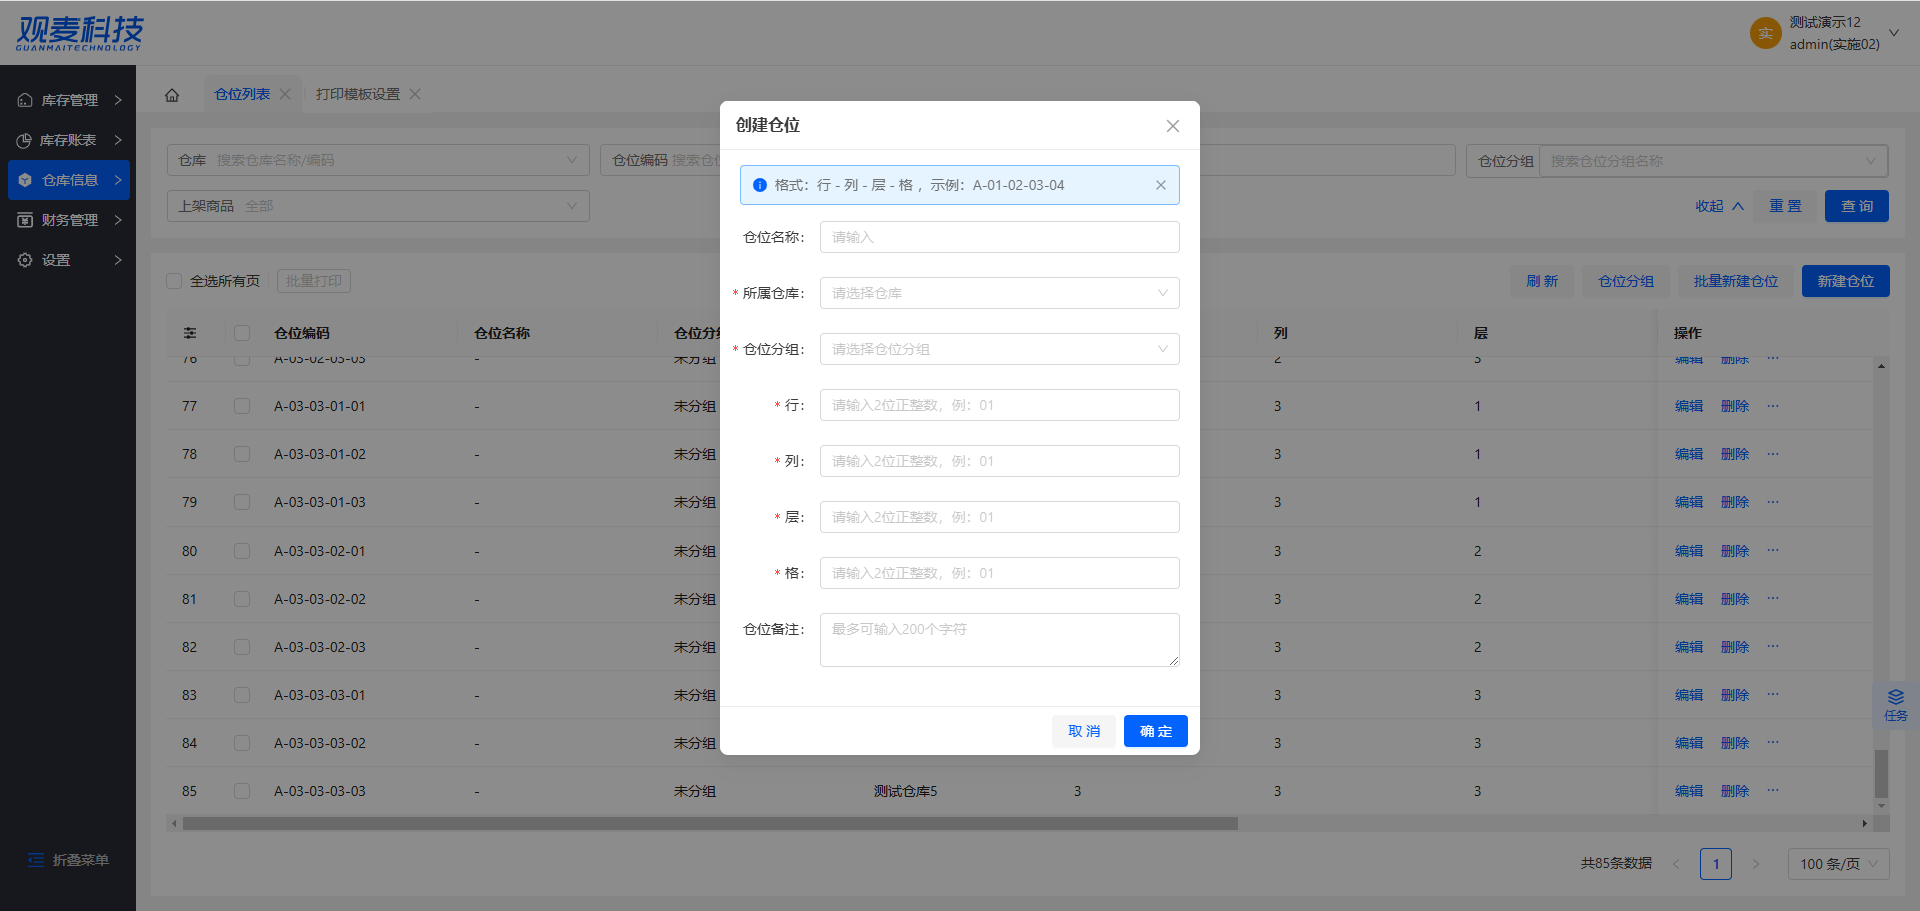This screenshot has height=911, width=1920.
Task: Close the 打印模板设置 tab
Action: coord(415,94)
